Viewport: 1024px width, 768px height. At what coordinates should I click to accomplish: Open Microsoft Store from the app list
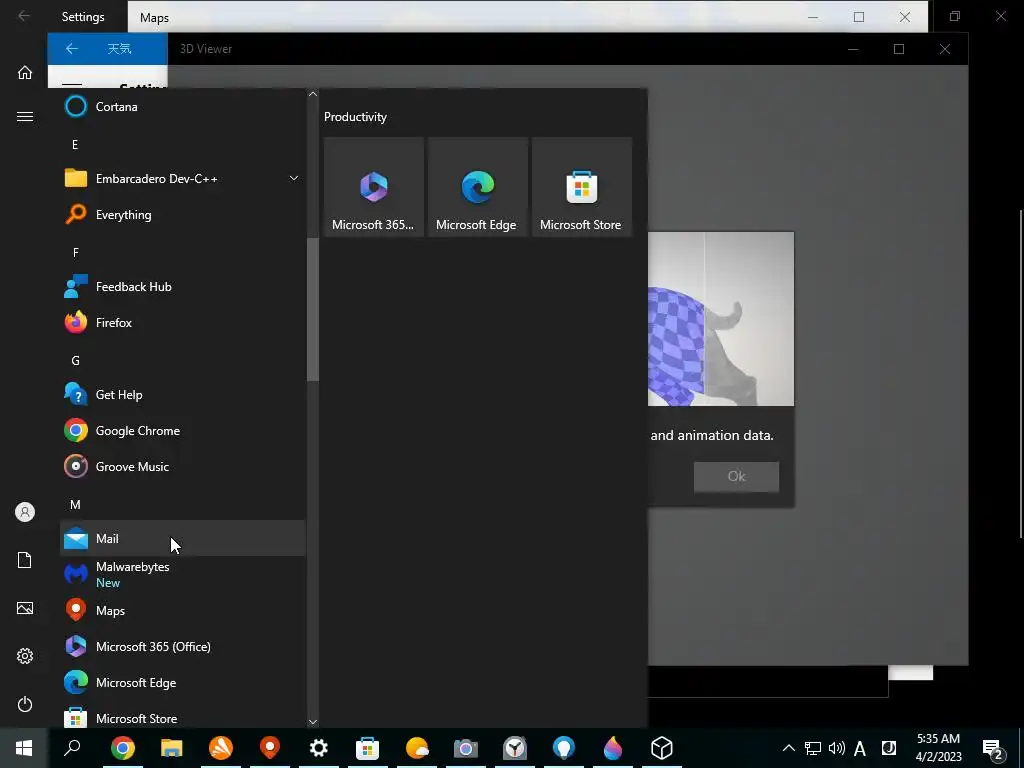tap(183, 717)
